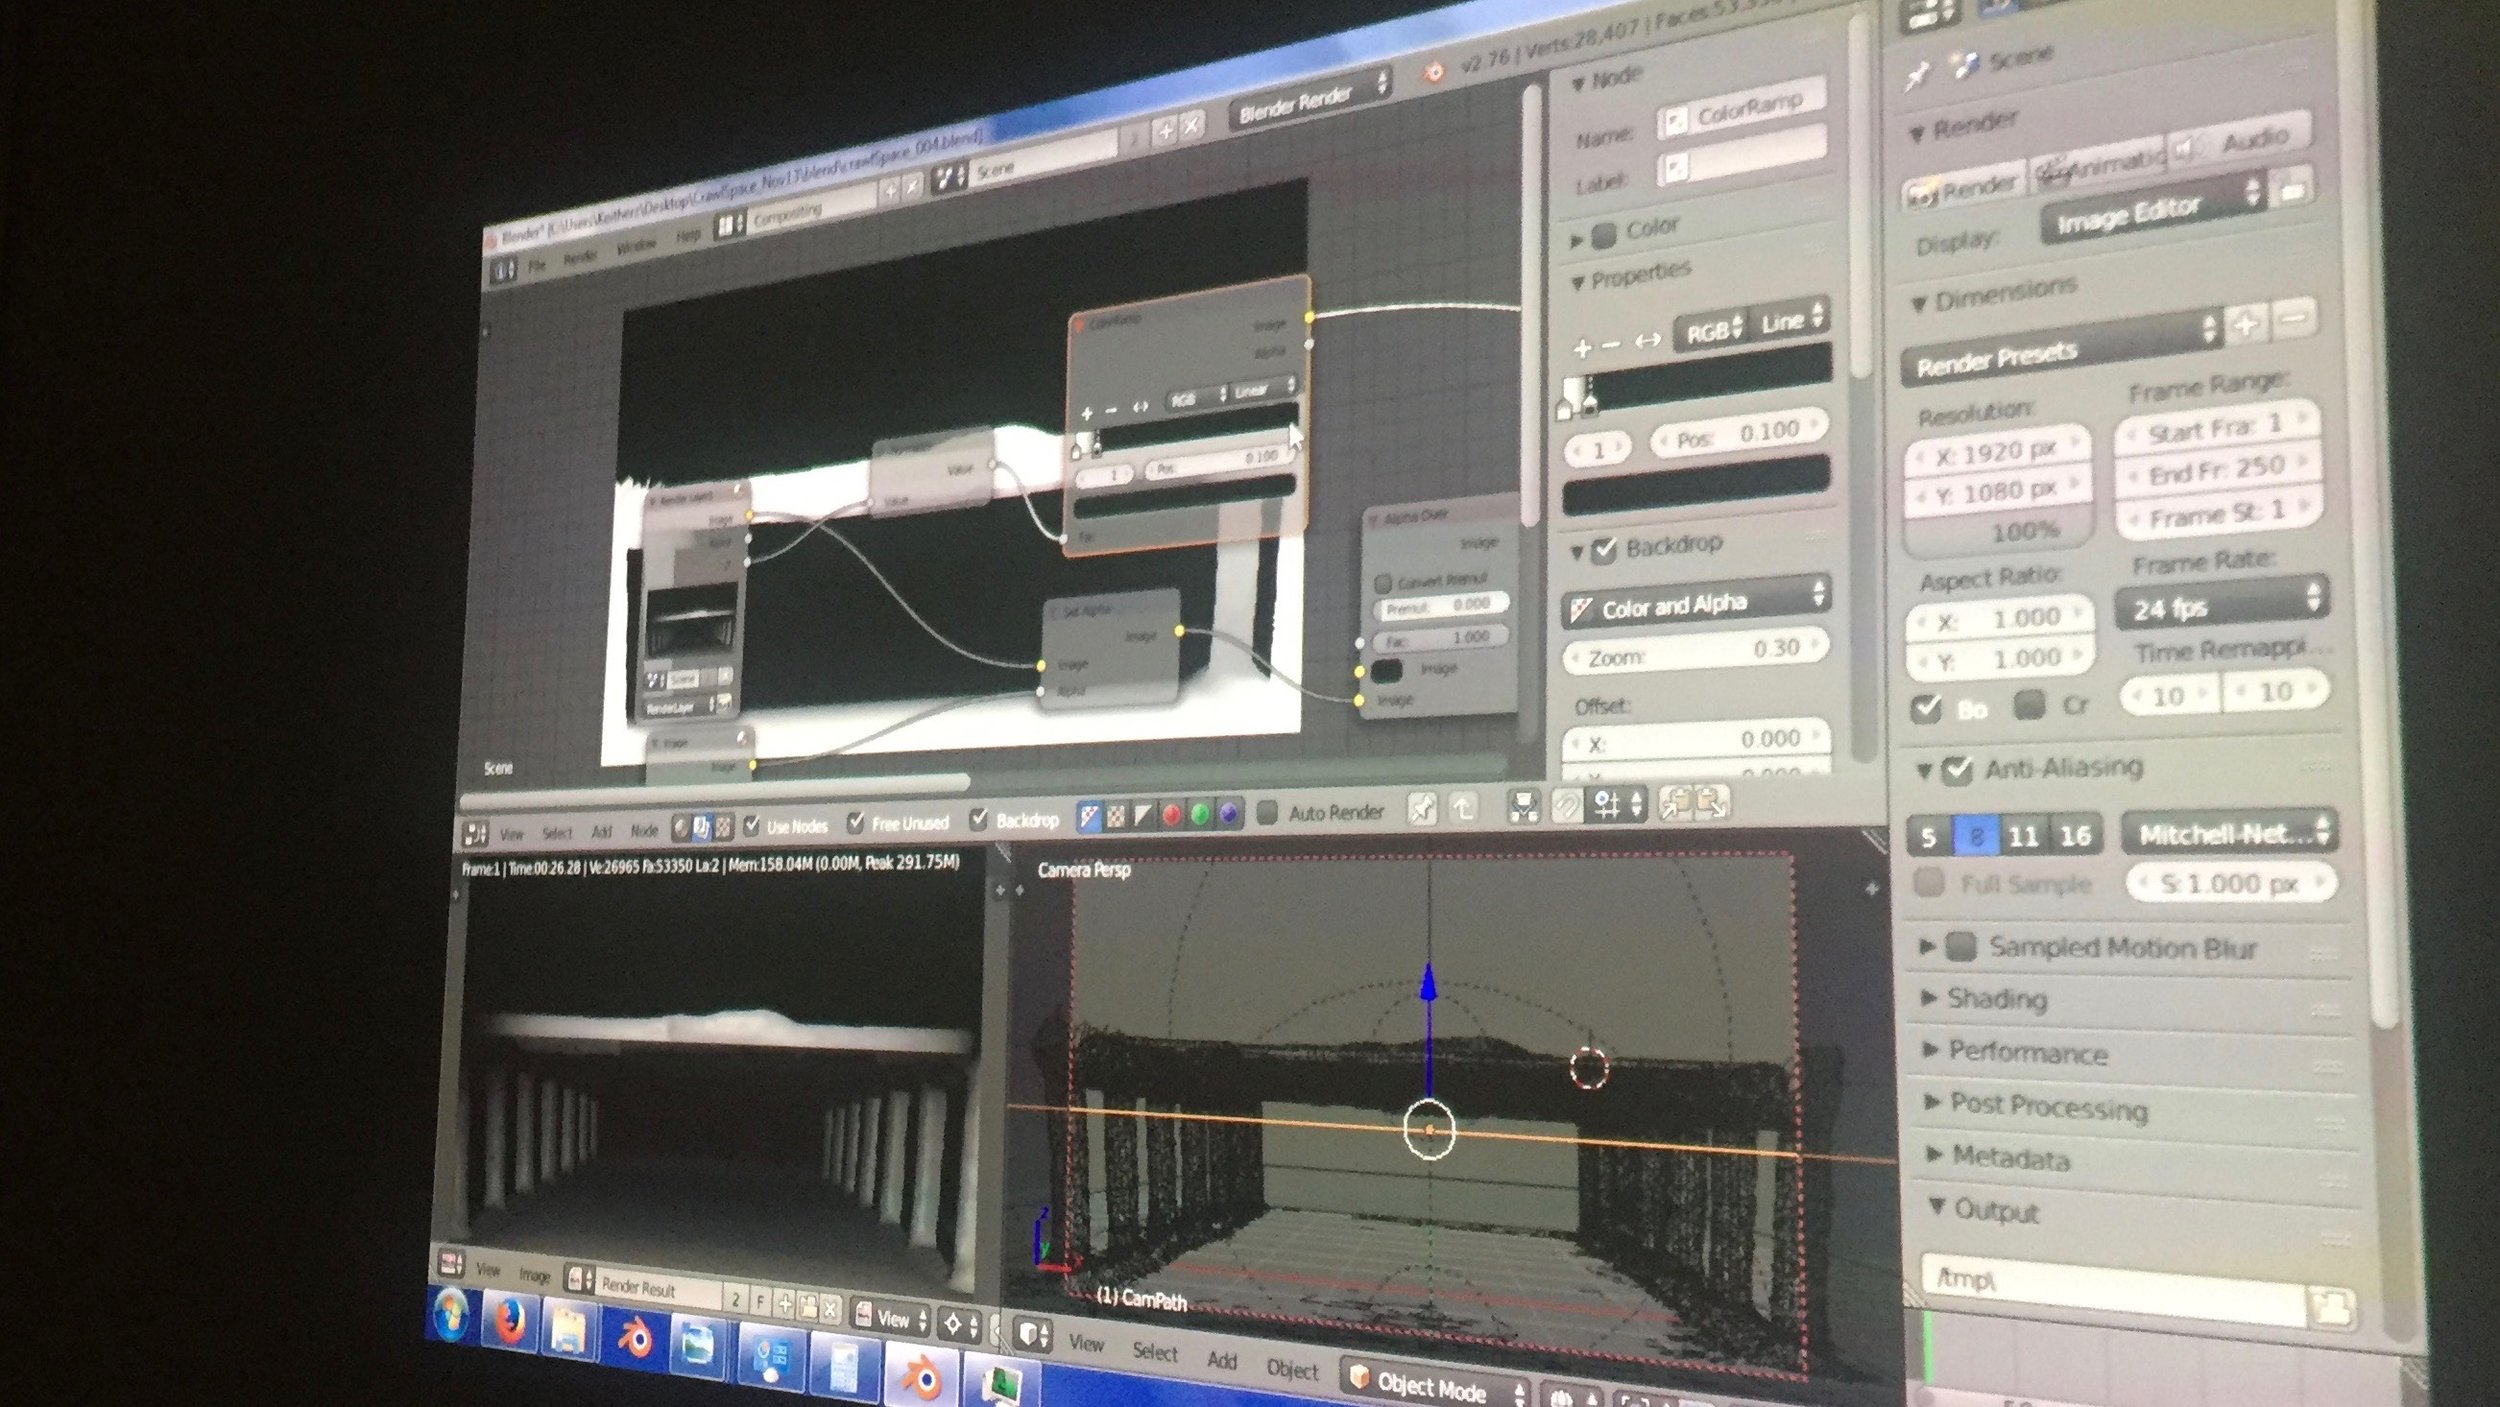
Task: Uncheck the Backdrop panel checkbox in sidebar
Action: (x=1604, y=551)
